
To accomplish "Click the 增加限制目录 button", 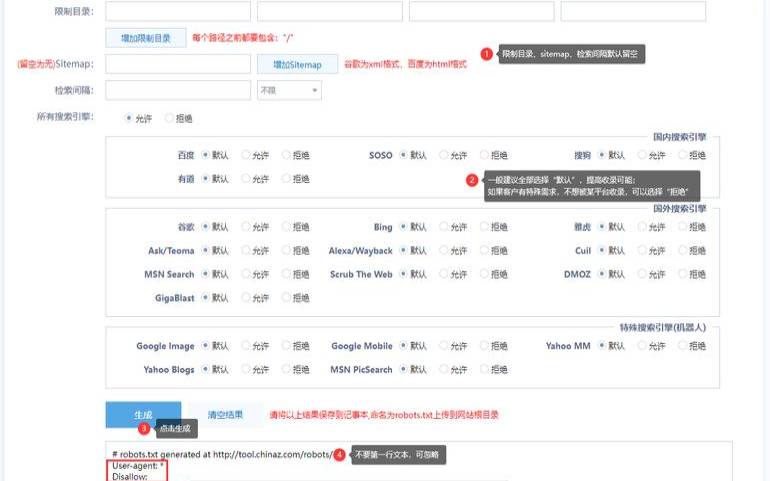I will pos(145,38).
